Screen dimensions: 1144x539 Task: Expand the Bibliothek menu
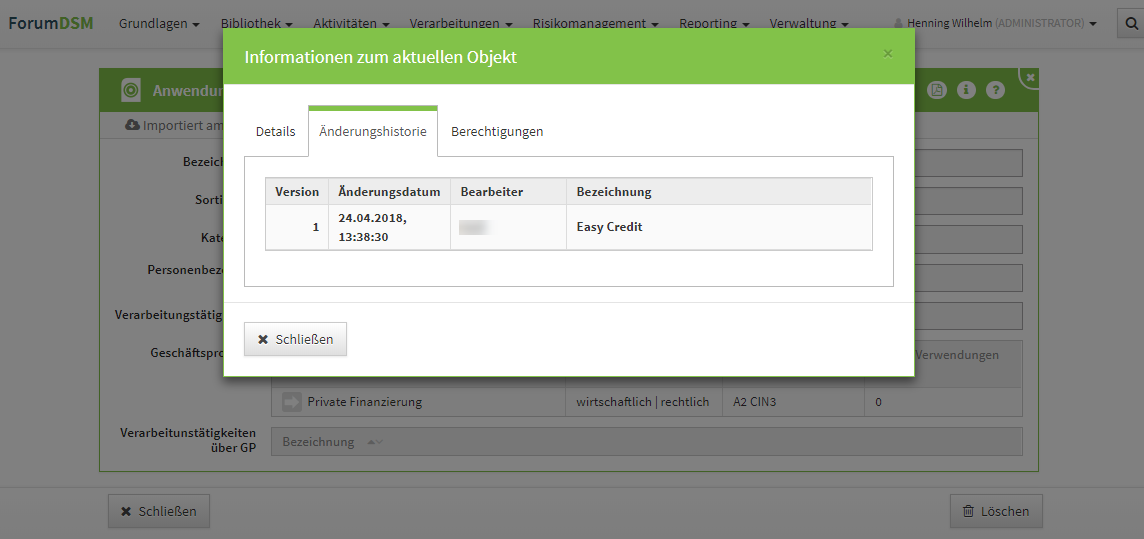point(256,24)
